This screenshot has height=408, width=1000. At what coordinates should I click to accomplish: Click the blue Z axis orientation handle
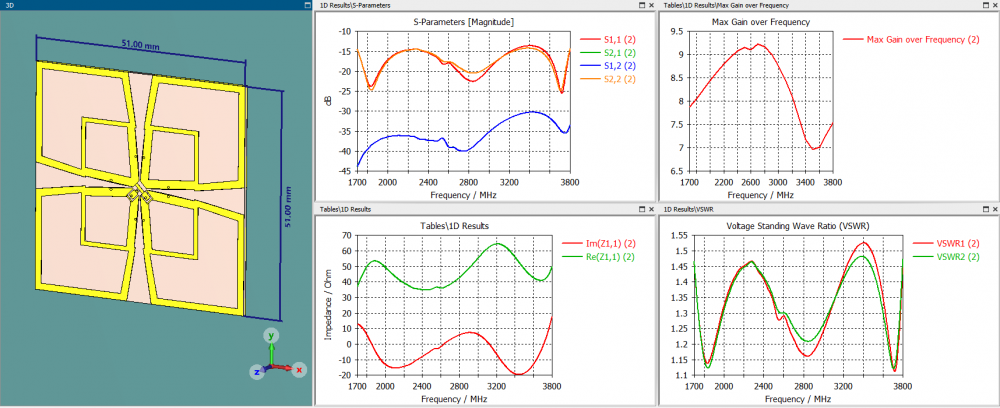point(256,372)
